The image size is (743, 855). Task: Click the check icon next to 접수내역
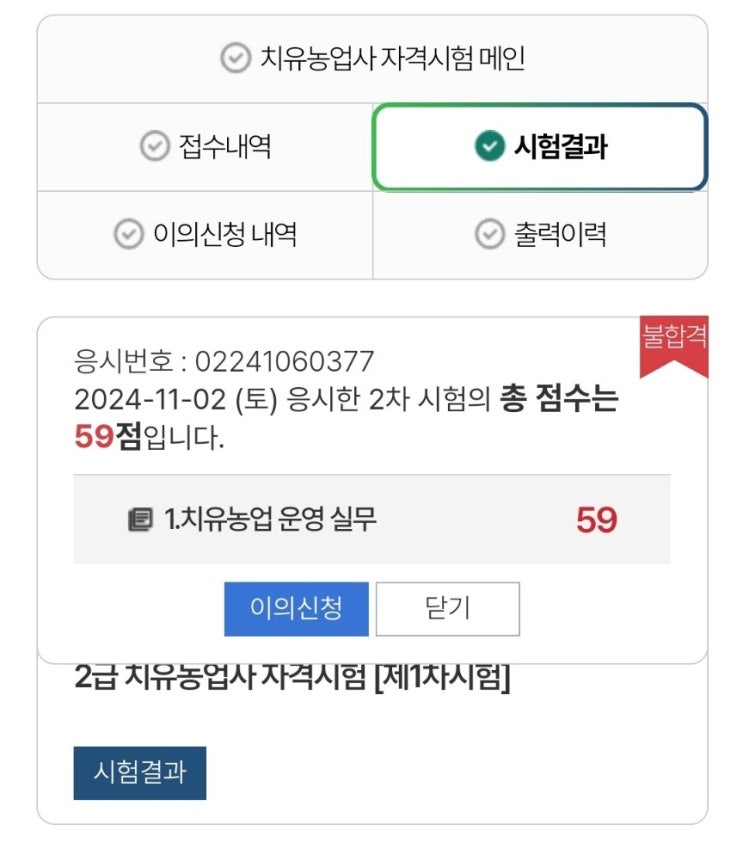[x=153, y=147]
